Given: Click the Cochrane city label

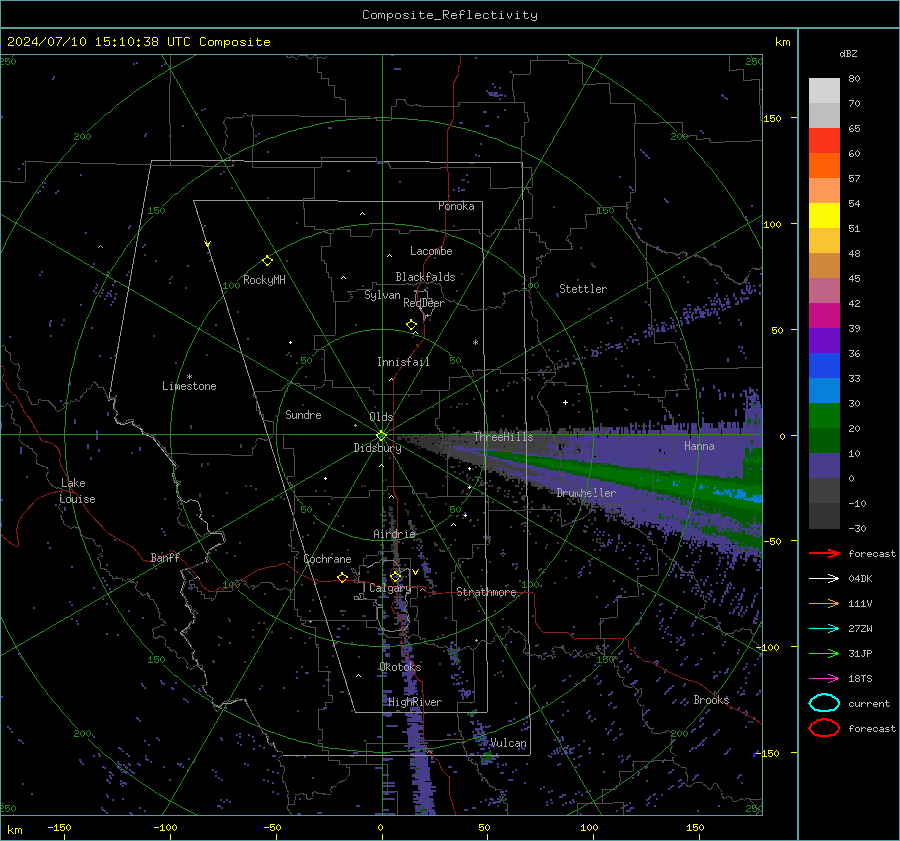Looking at the screenshot, I should click(x=327, y=559).
